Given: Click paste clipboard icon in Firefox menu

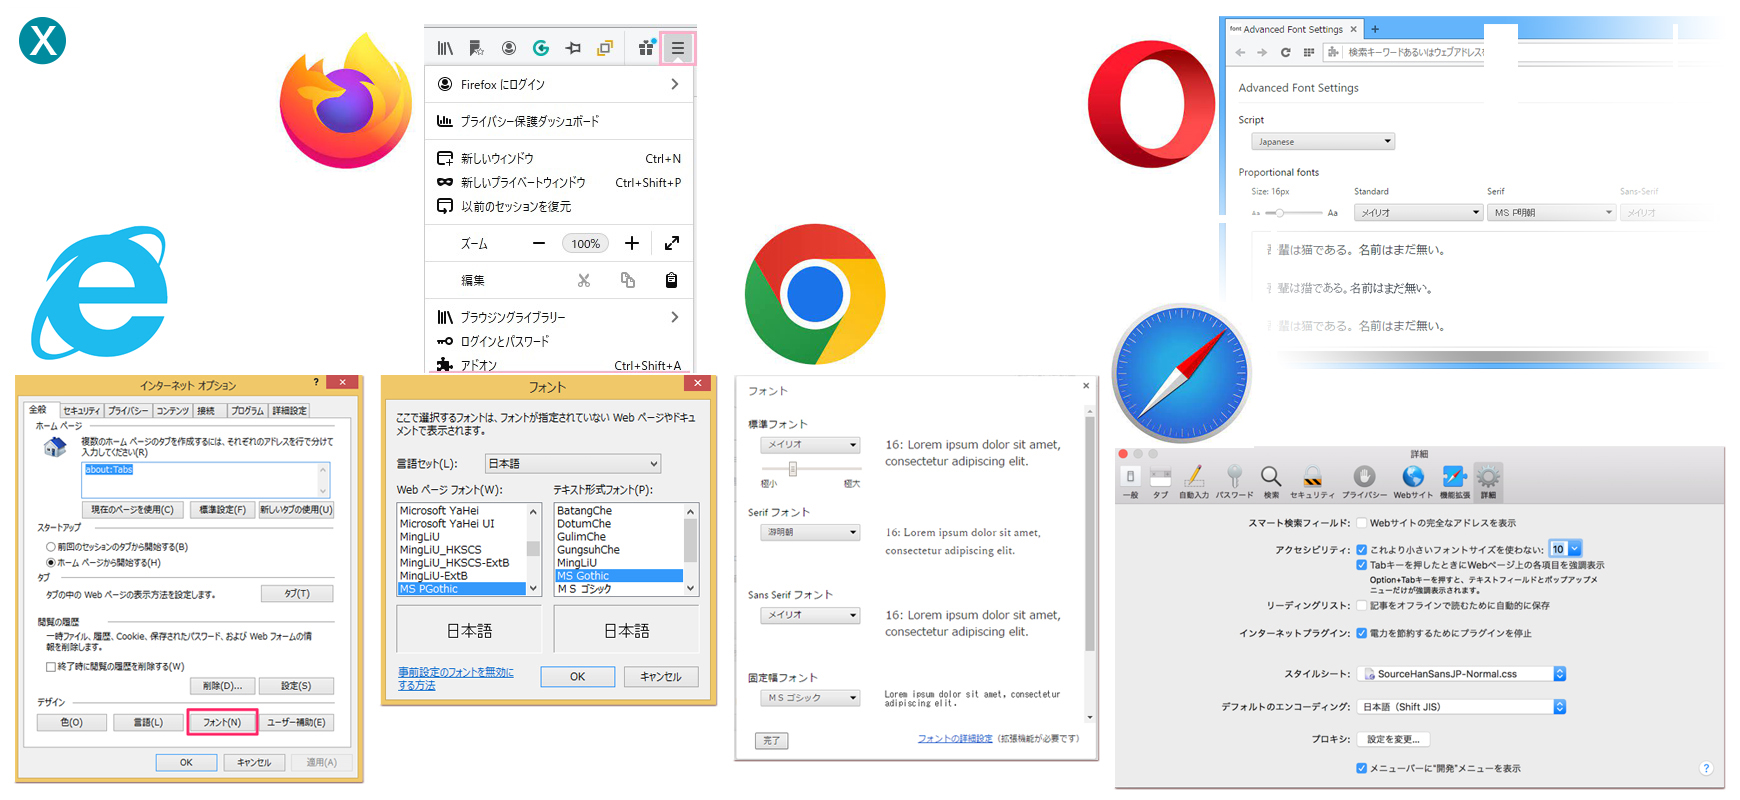Looking at the screenshot, I should pos(672,280).
